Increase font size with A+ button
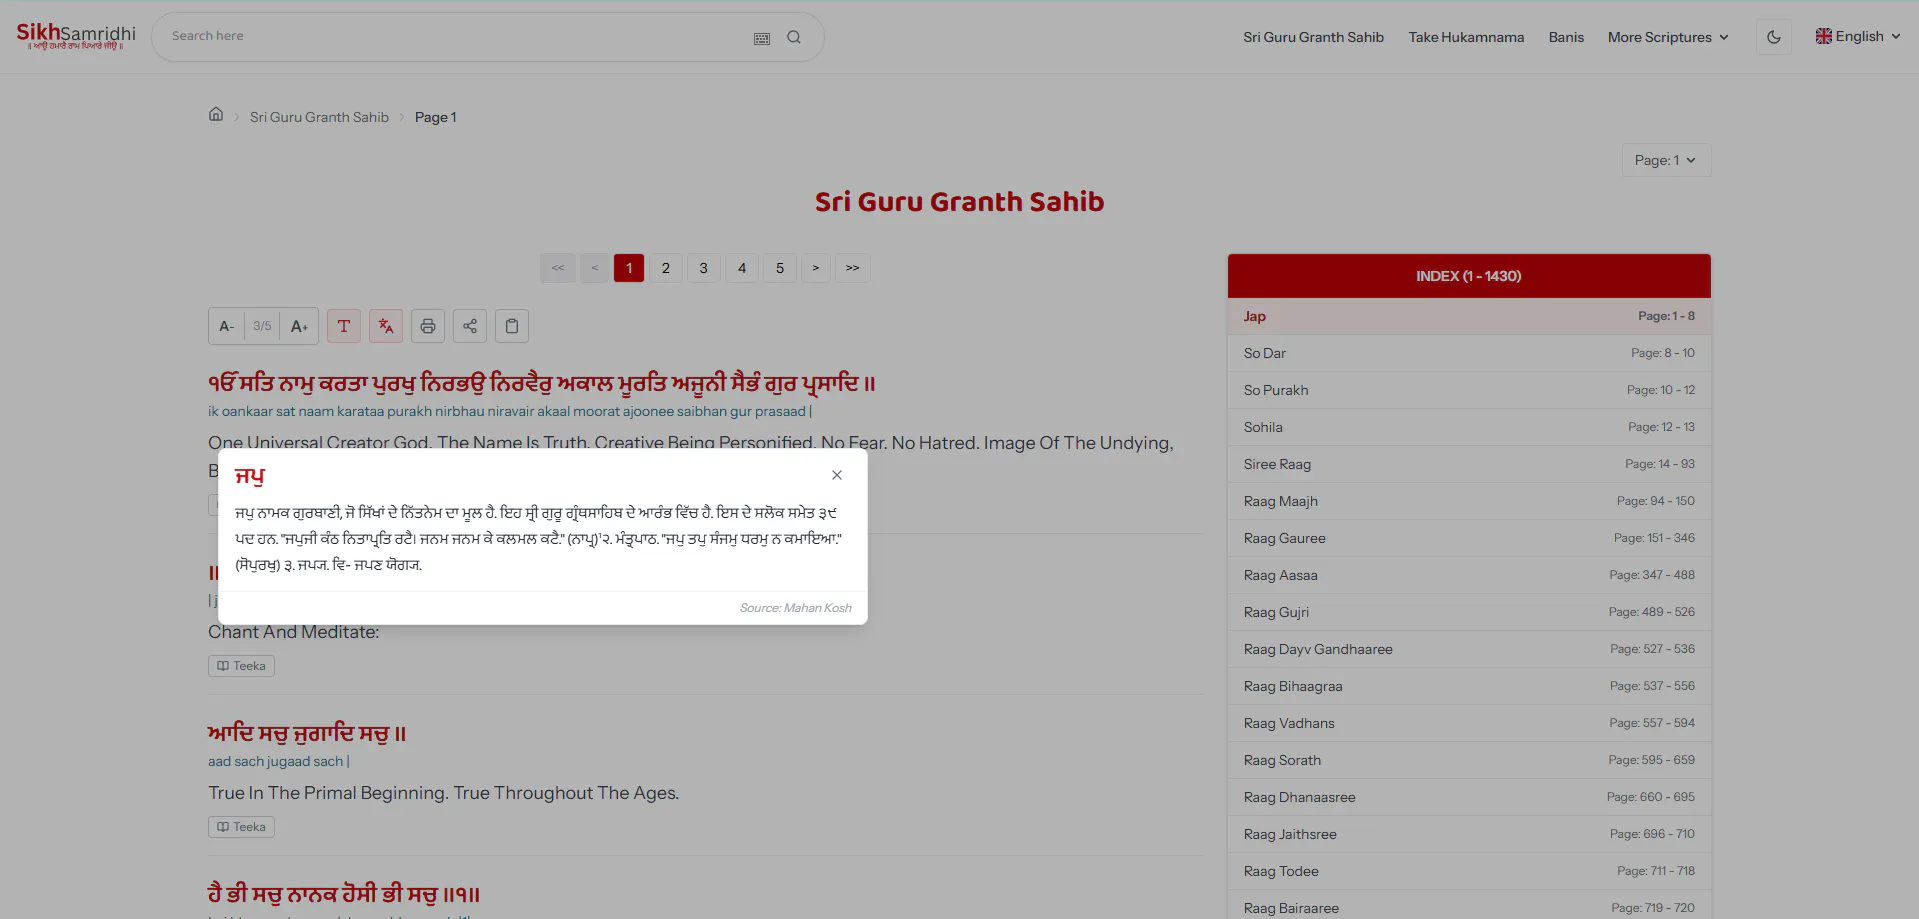This screenshot has height=919, width=1919. click(299, 326)
